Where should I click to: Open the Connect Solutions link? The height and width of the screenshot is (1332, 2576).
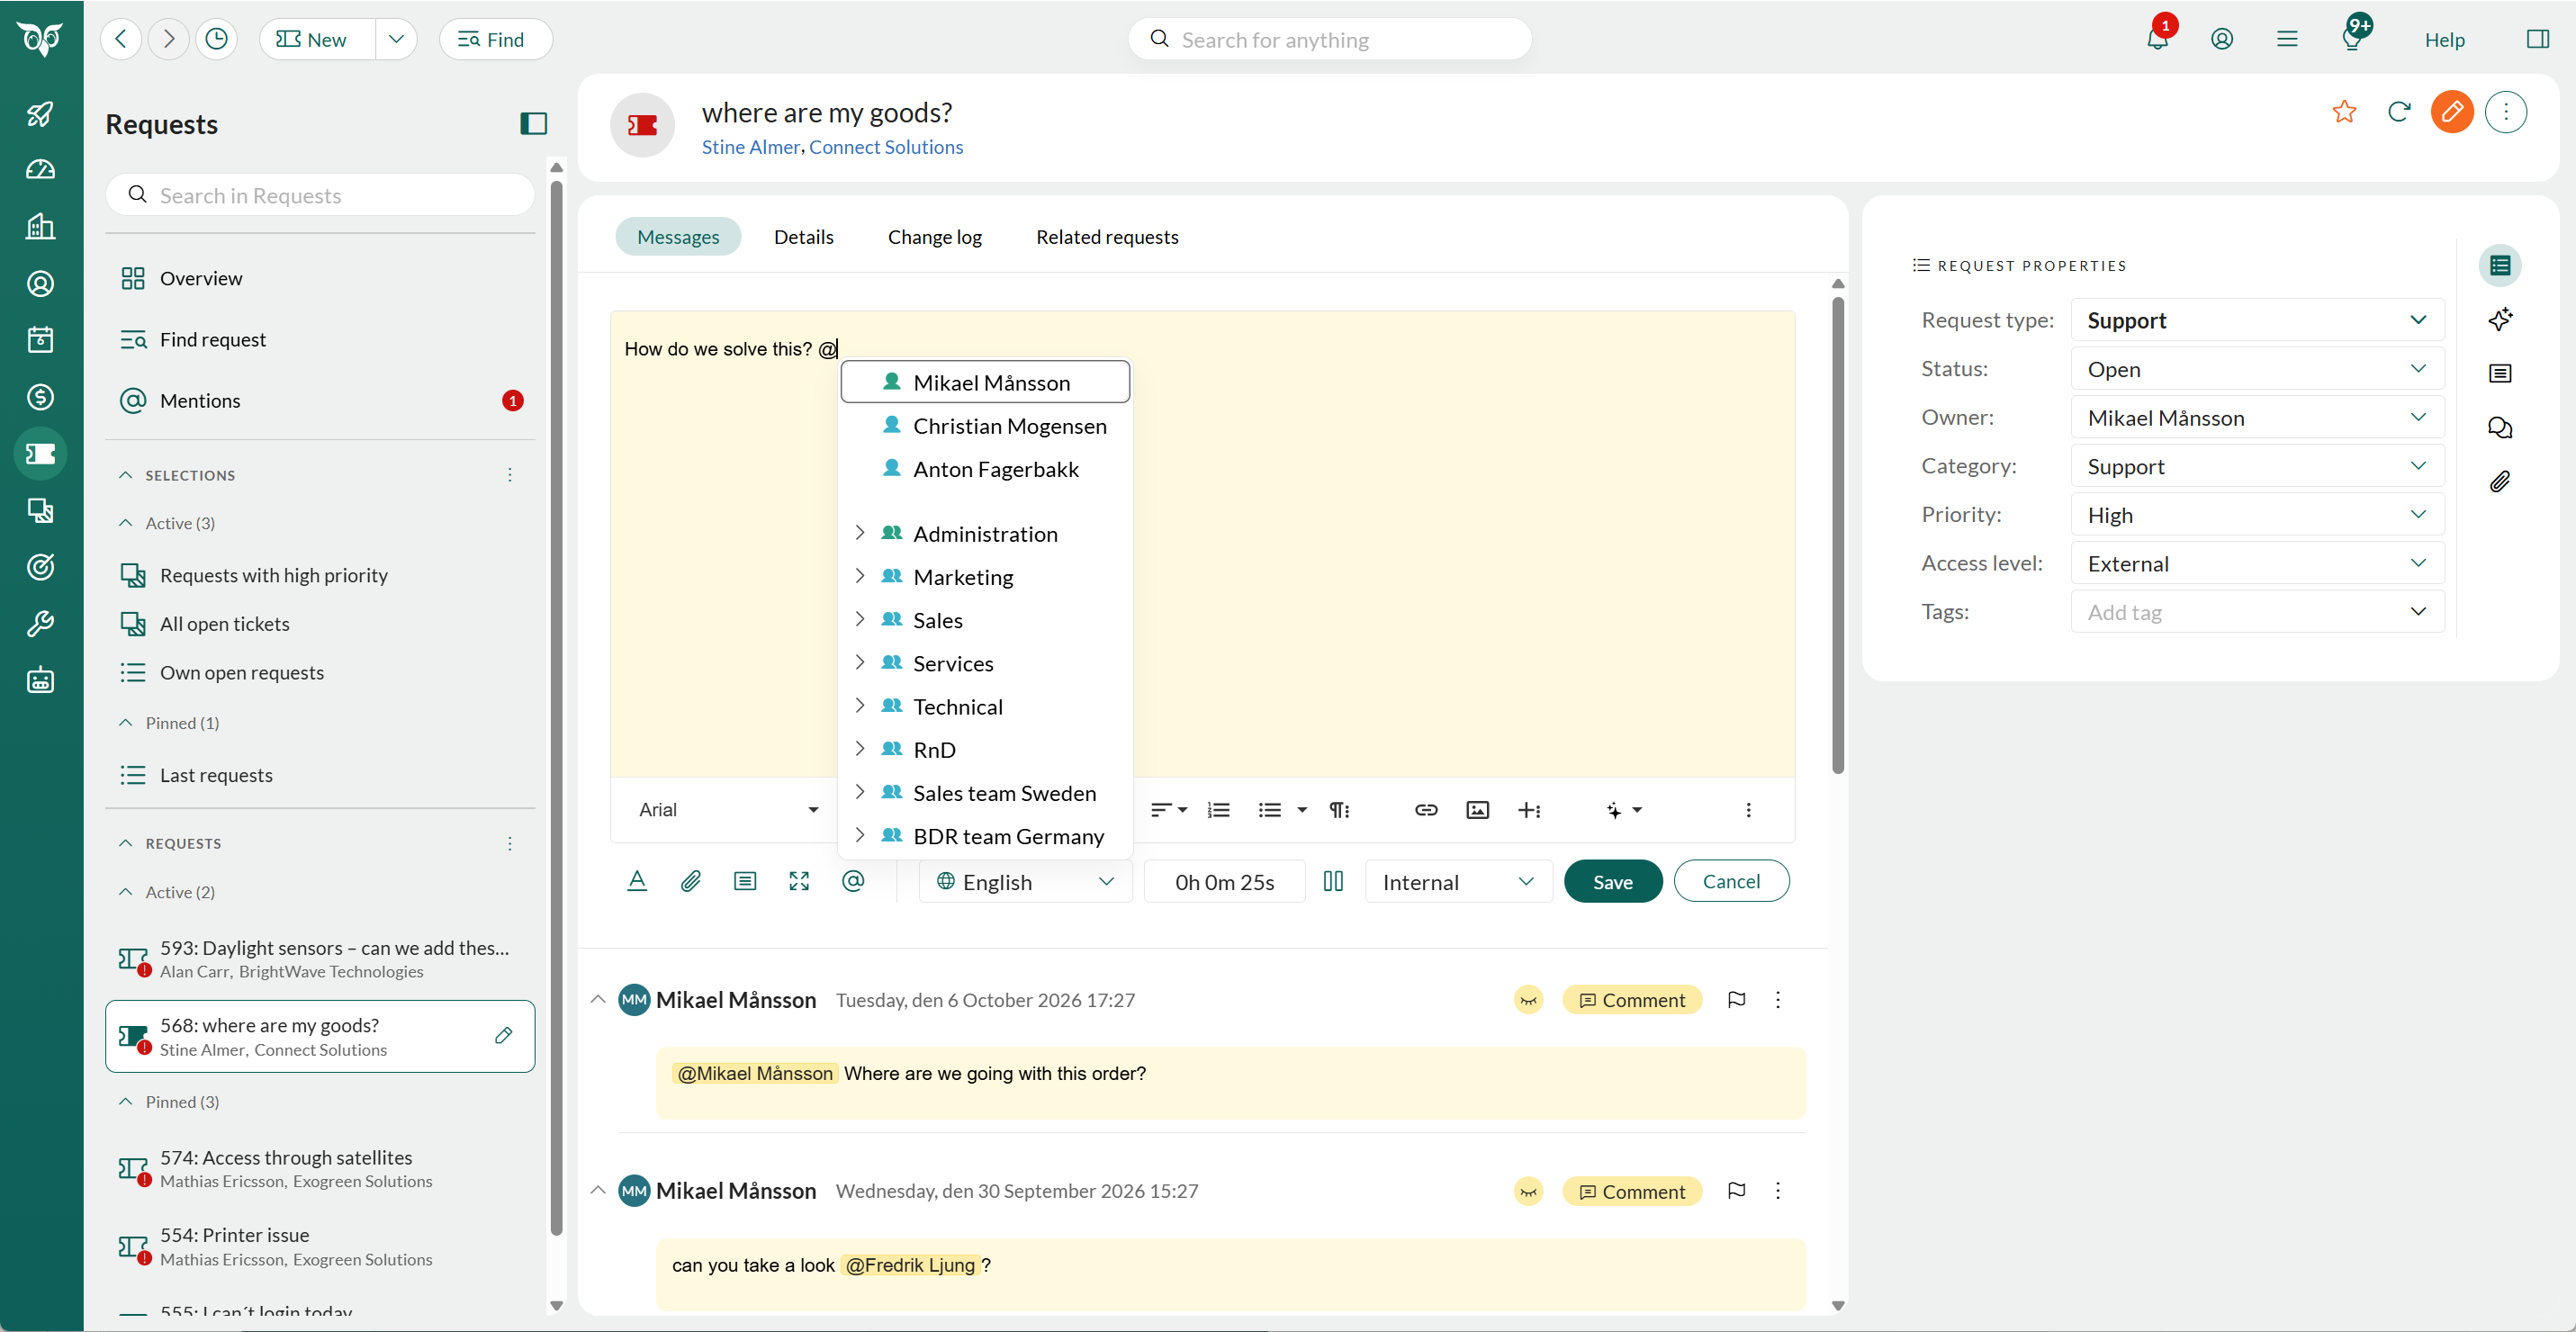coord(886,147)
